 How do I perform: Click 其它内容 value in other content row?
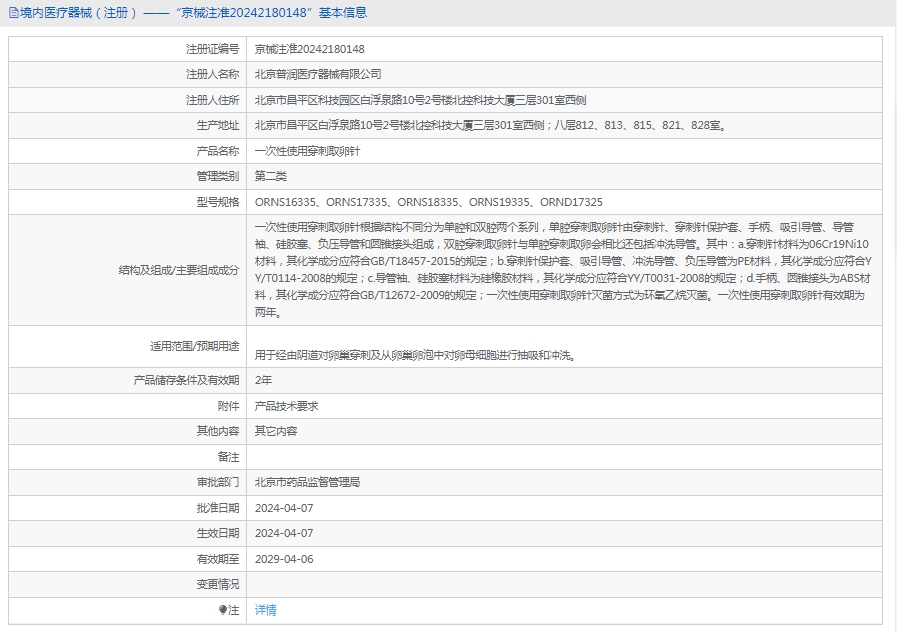tap(276, 431)
